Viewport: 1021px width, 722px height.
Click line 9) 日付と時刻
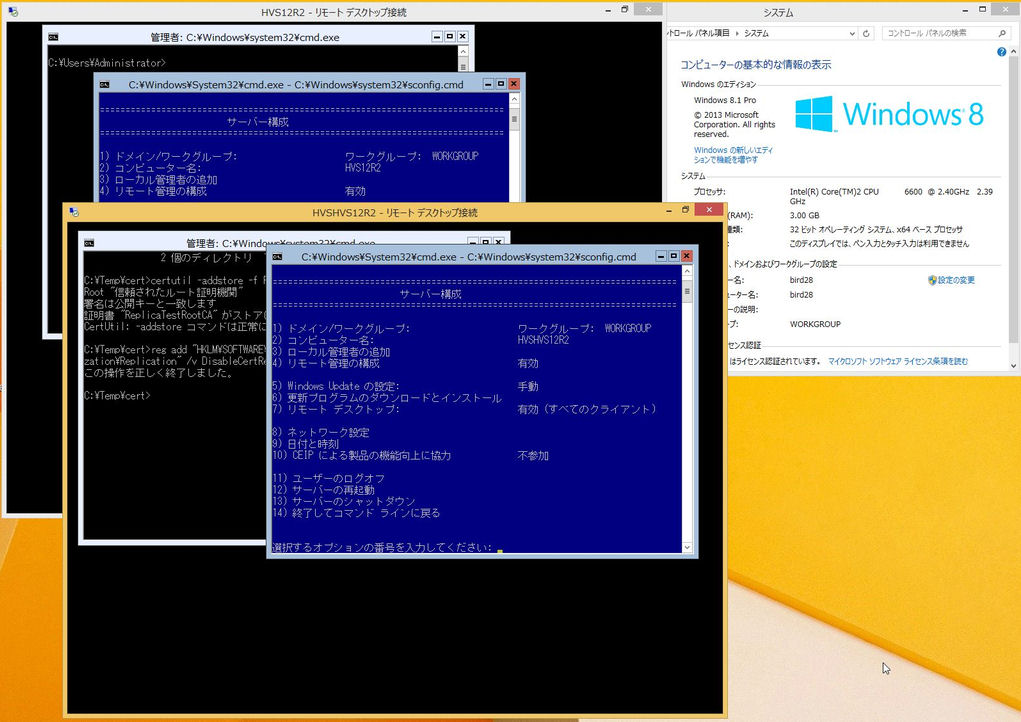pos(305,444)
